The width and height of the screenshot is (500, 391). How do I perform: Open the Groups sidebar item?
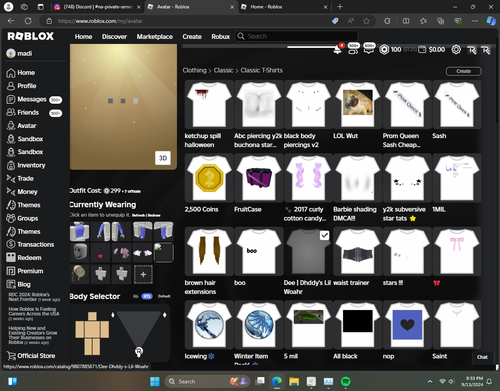pyautogui.click(x=22, y=218)
